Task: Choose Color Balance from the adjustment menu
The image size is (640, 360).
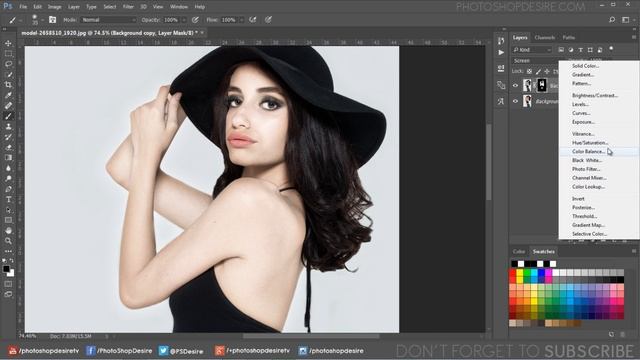Action: [x=588, y=151]
